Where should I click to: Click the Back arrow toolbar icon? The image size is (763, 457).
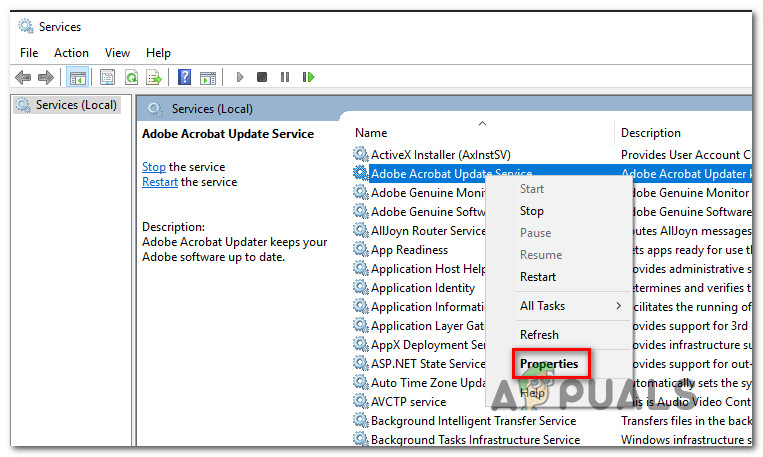coord(23,77)
